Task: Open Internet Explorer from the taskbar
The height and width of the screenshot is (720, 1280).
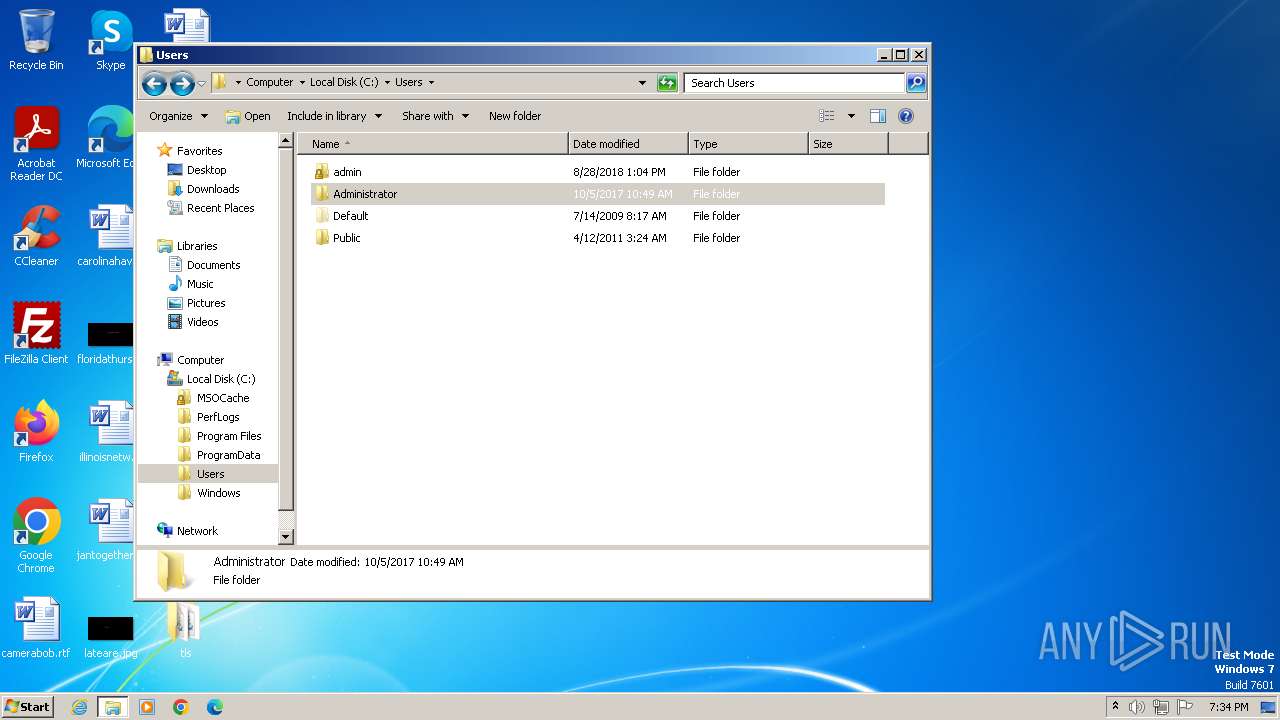Action: [79, 707]
